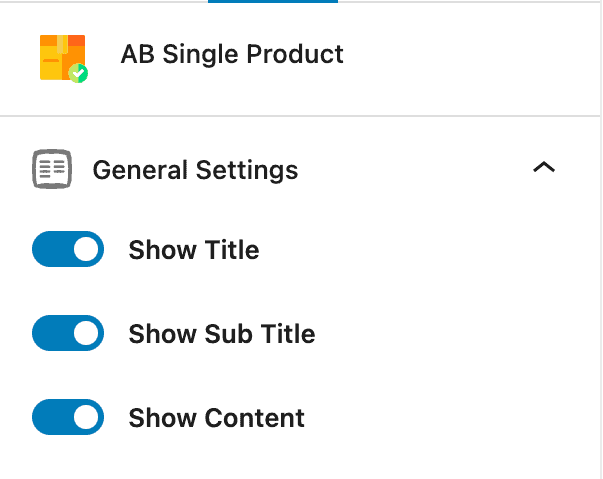Click the white knob of Show Sub Title toggle

(x=86, y=333)
